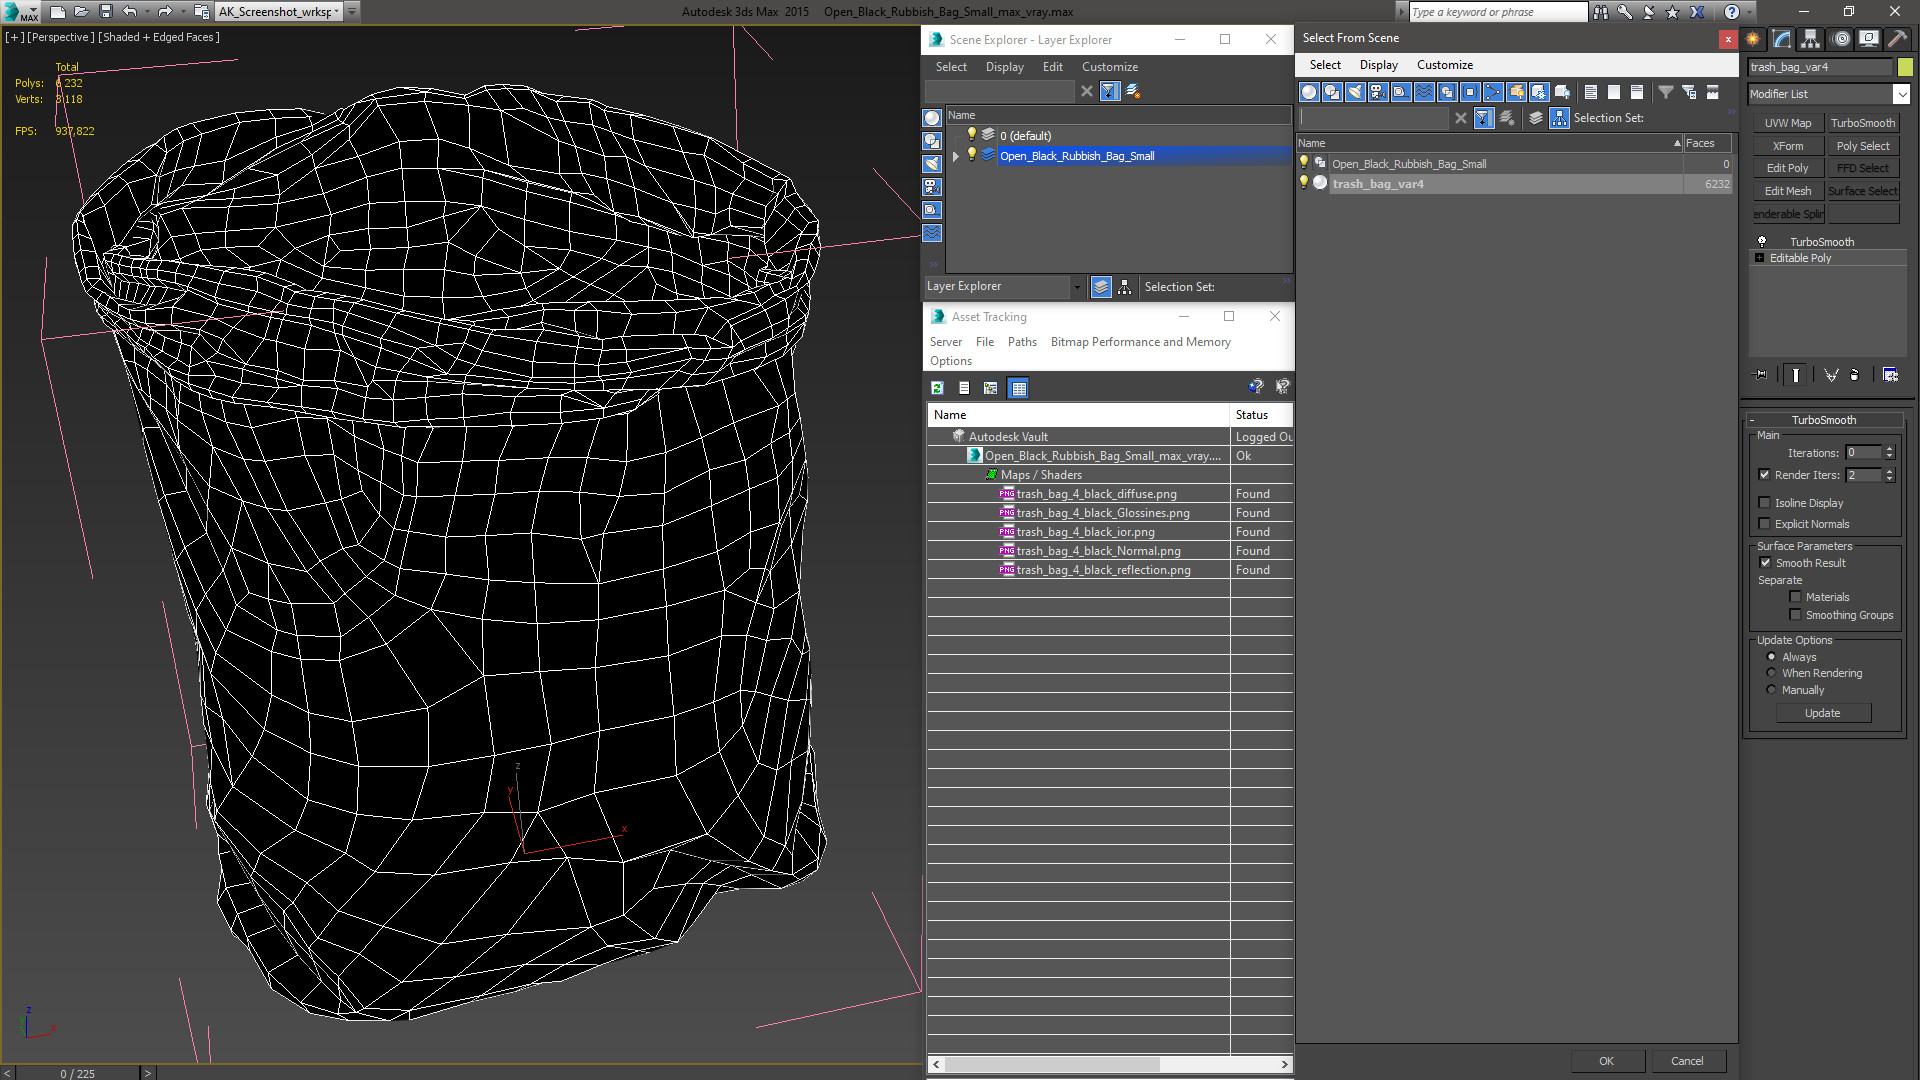This screenshot has width=1920, height=1080.
Task: Increase Iterations spinner value
Action: pyautogui.click(x=1889, y=449)
